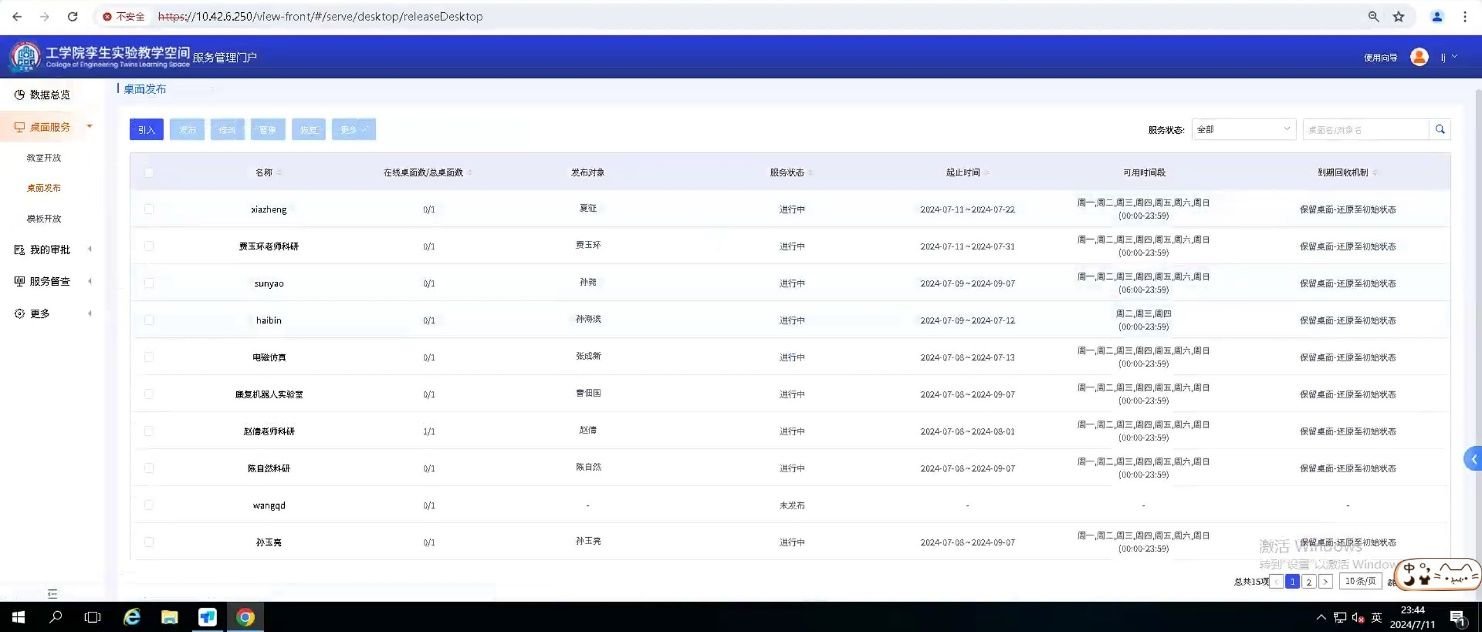The image size is (1482, 632).
Task: Open the 使用向导 link in header
Action: pos(1380,58)
